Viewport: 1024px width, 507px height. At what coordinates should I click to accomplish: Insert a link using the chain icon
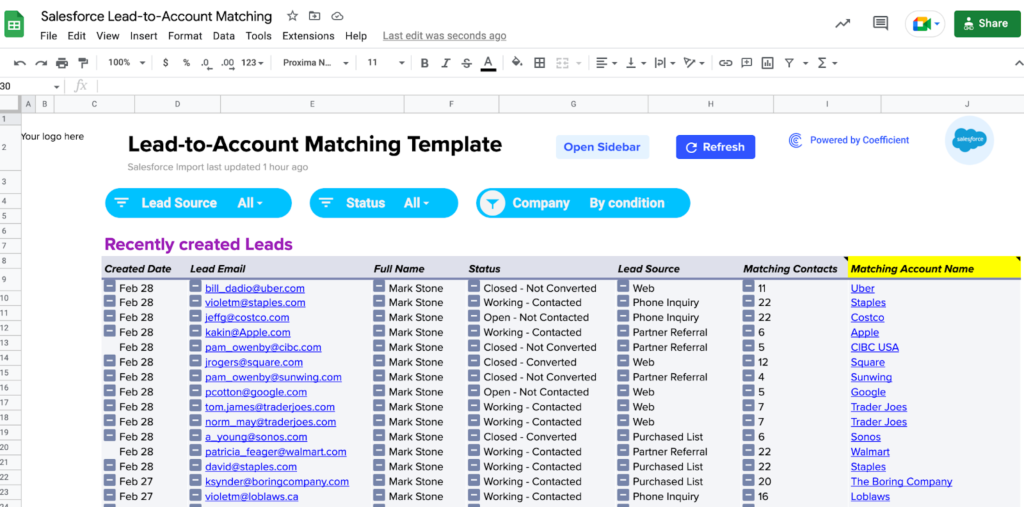(x=725, y=63)
